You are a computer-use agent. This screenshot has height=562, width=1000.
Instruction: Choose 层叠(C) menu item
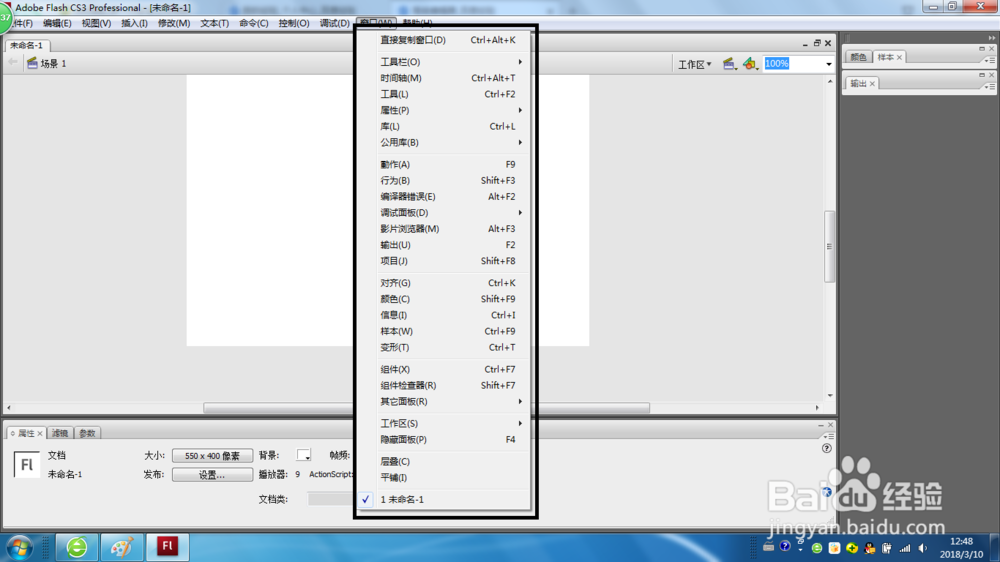point(444,461)
